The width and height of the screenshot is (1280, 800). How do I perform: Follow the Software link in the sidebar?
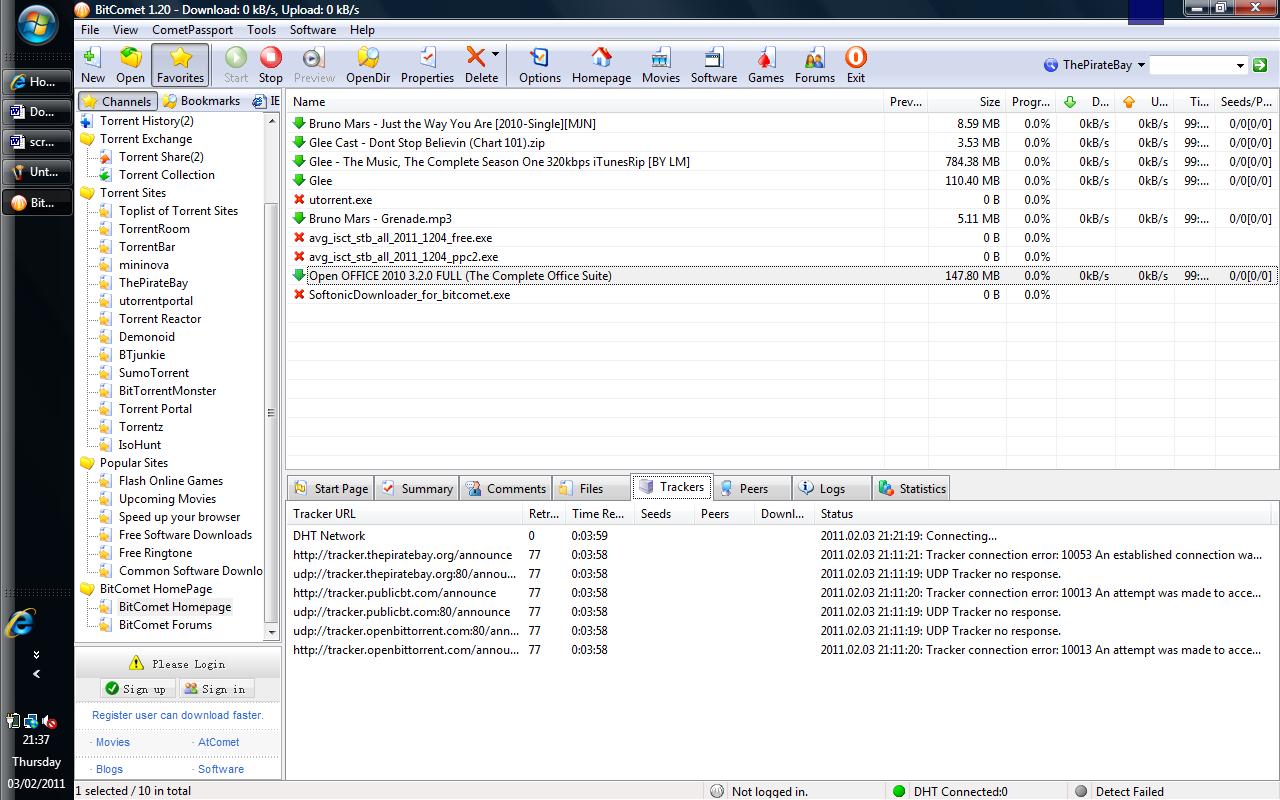tap(220, 769)
